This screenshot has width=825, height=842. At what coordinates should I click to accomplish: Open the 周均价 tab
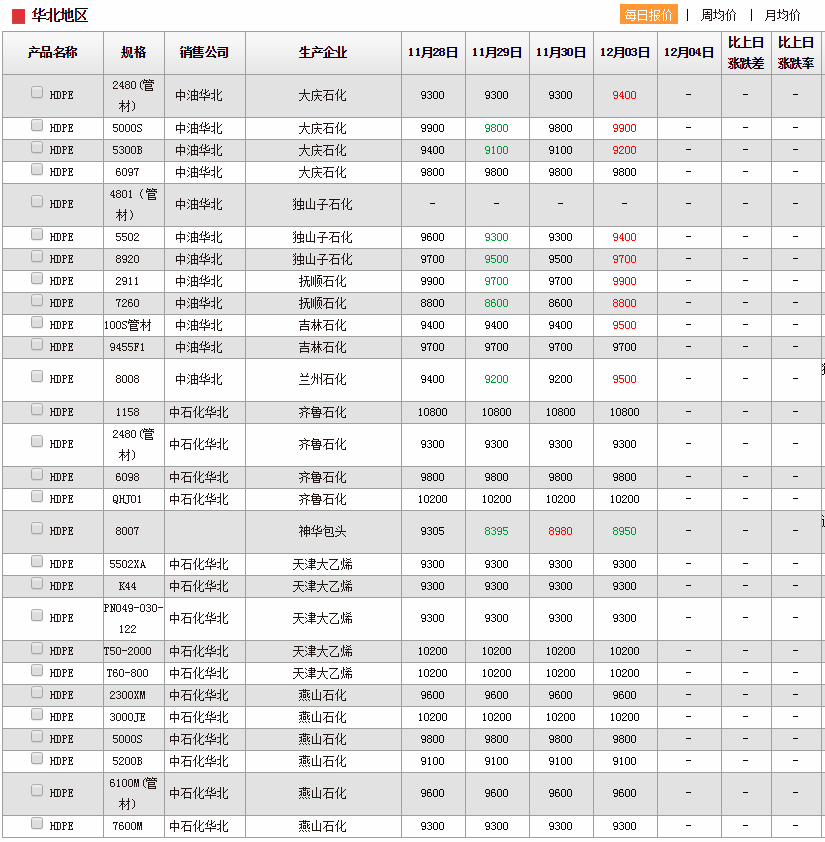pos(718,15)
